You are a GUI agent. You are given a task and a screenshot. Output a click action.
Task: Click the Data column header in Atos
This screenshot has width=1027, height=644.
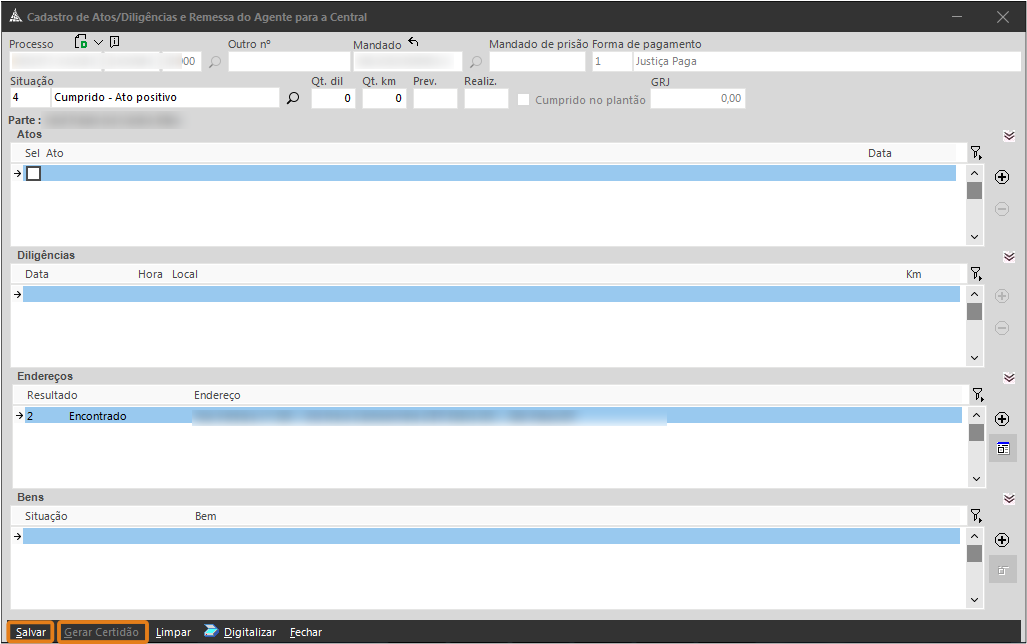[x=880, y=153]
